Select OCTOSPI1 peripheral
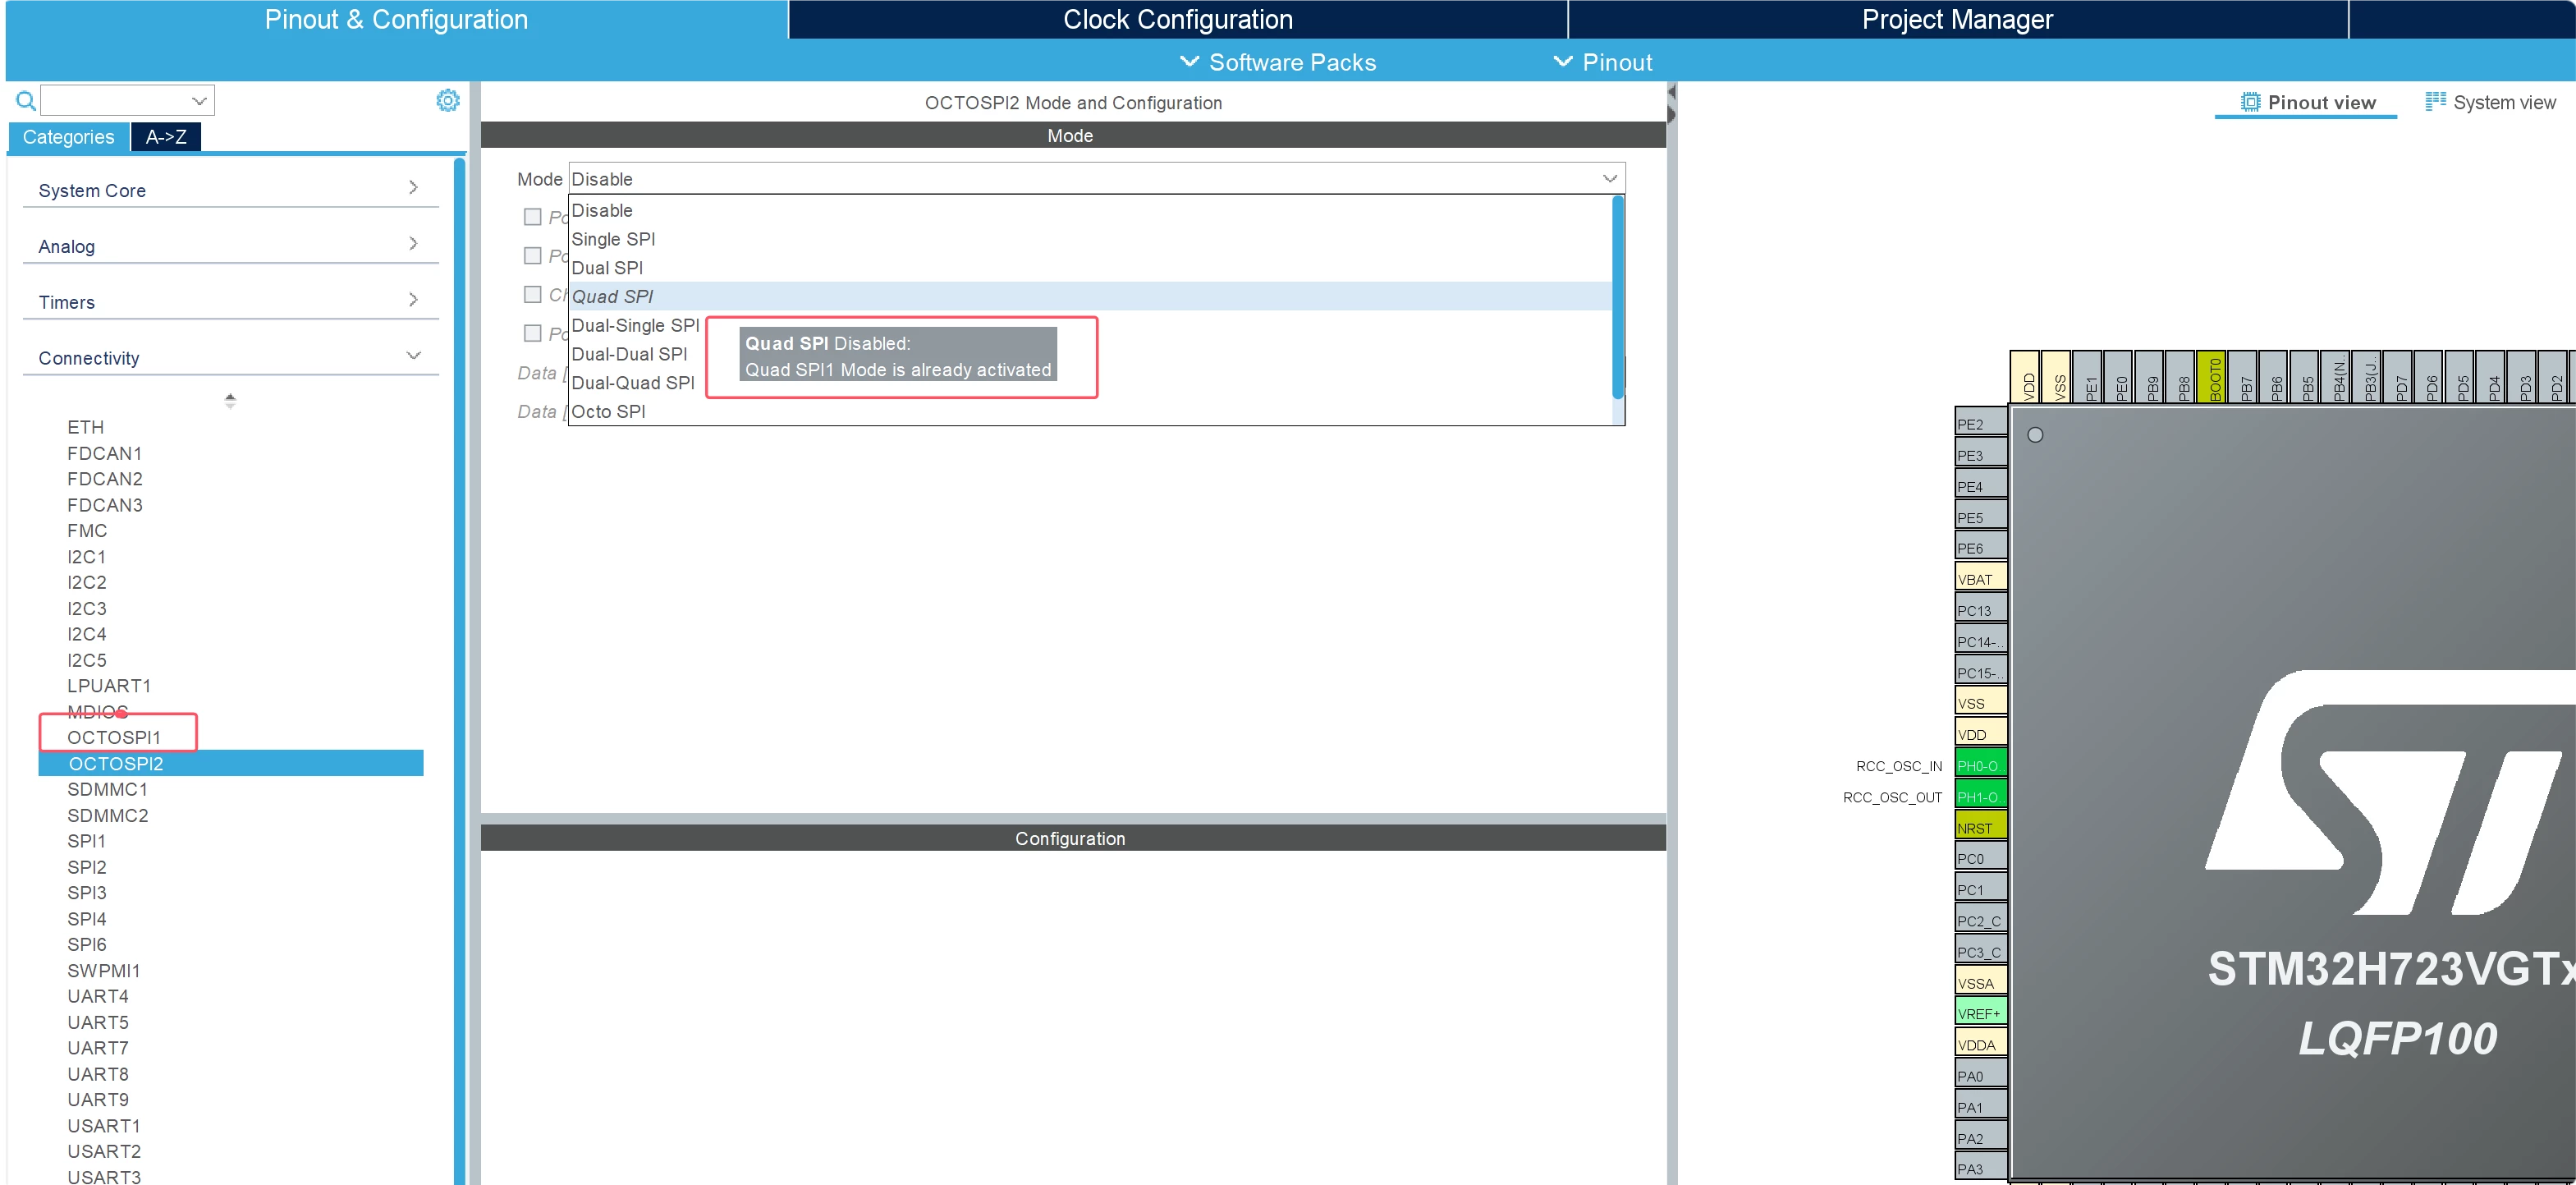Screen dimensions: 2576x1185 pyautogui.click(x=114, y=737)
